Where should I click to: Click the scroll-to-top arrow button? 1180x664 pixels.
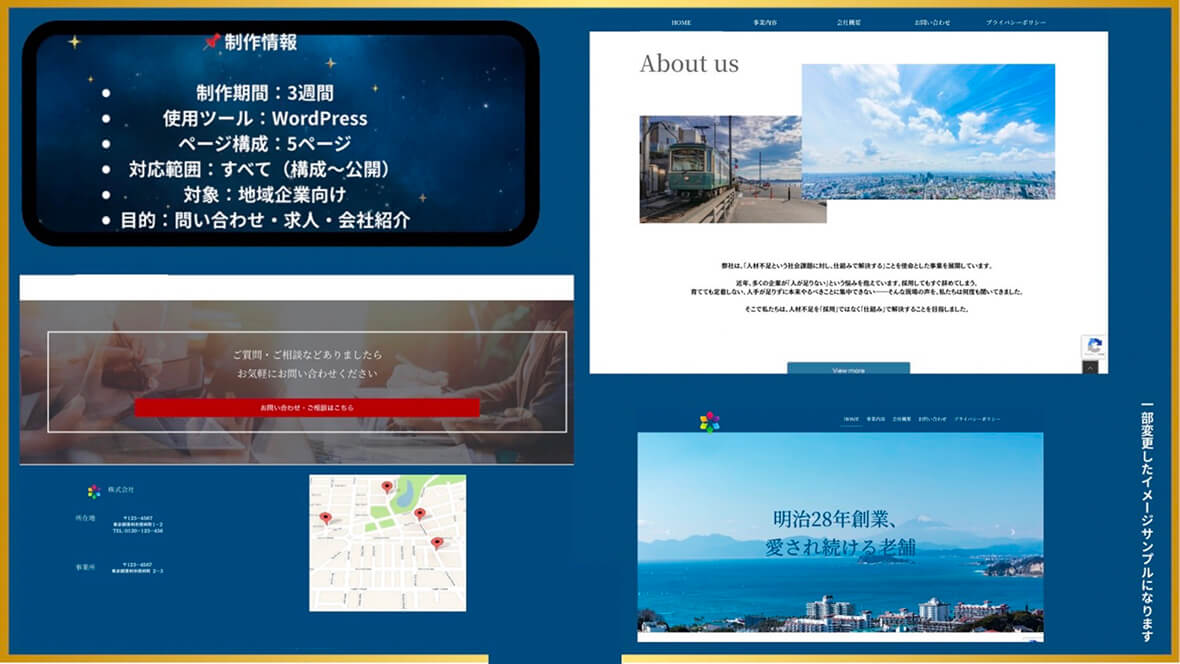pyautogui.click(x=1090, y=367)
